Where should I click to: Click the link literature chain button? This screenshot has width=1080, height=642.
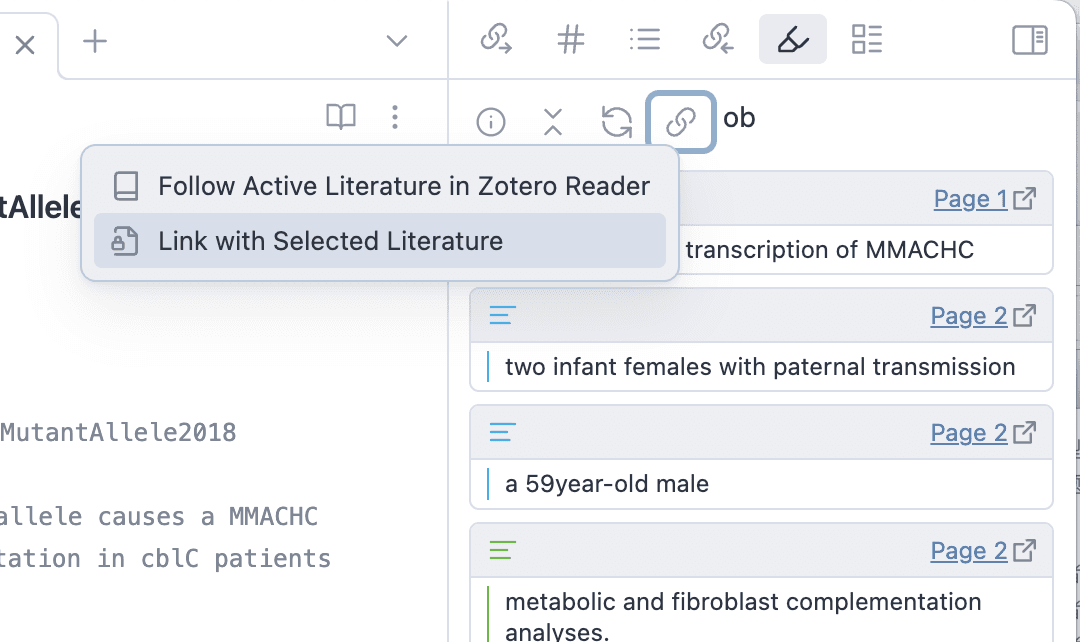(681, 122)
